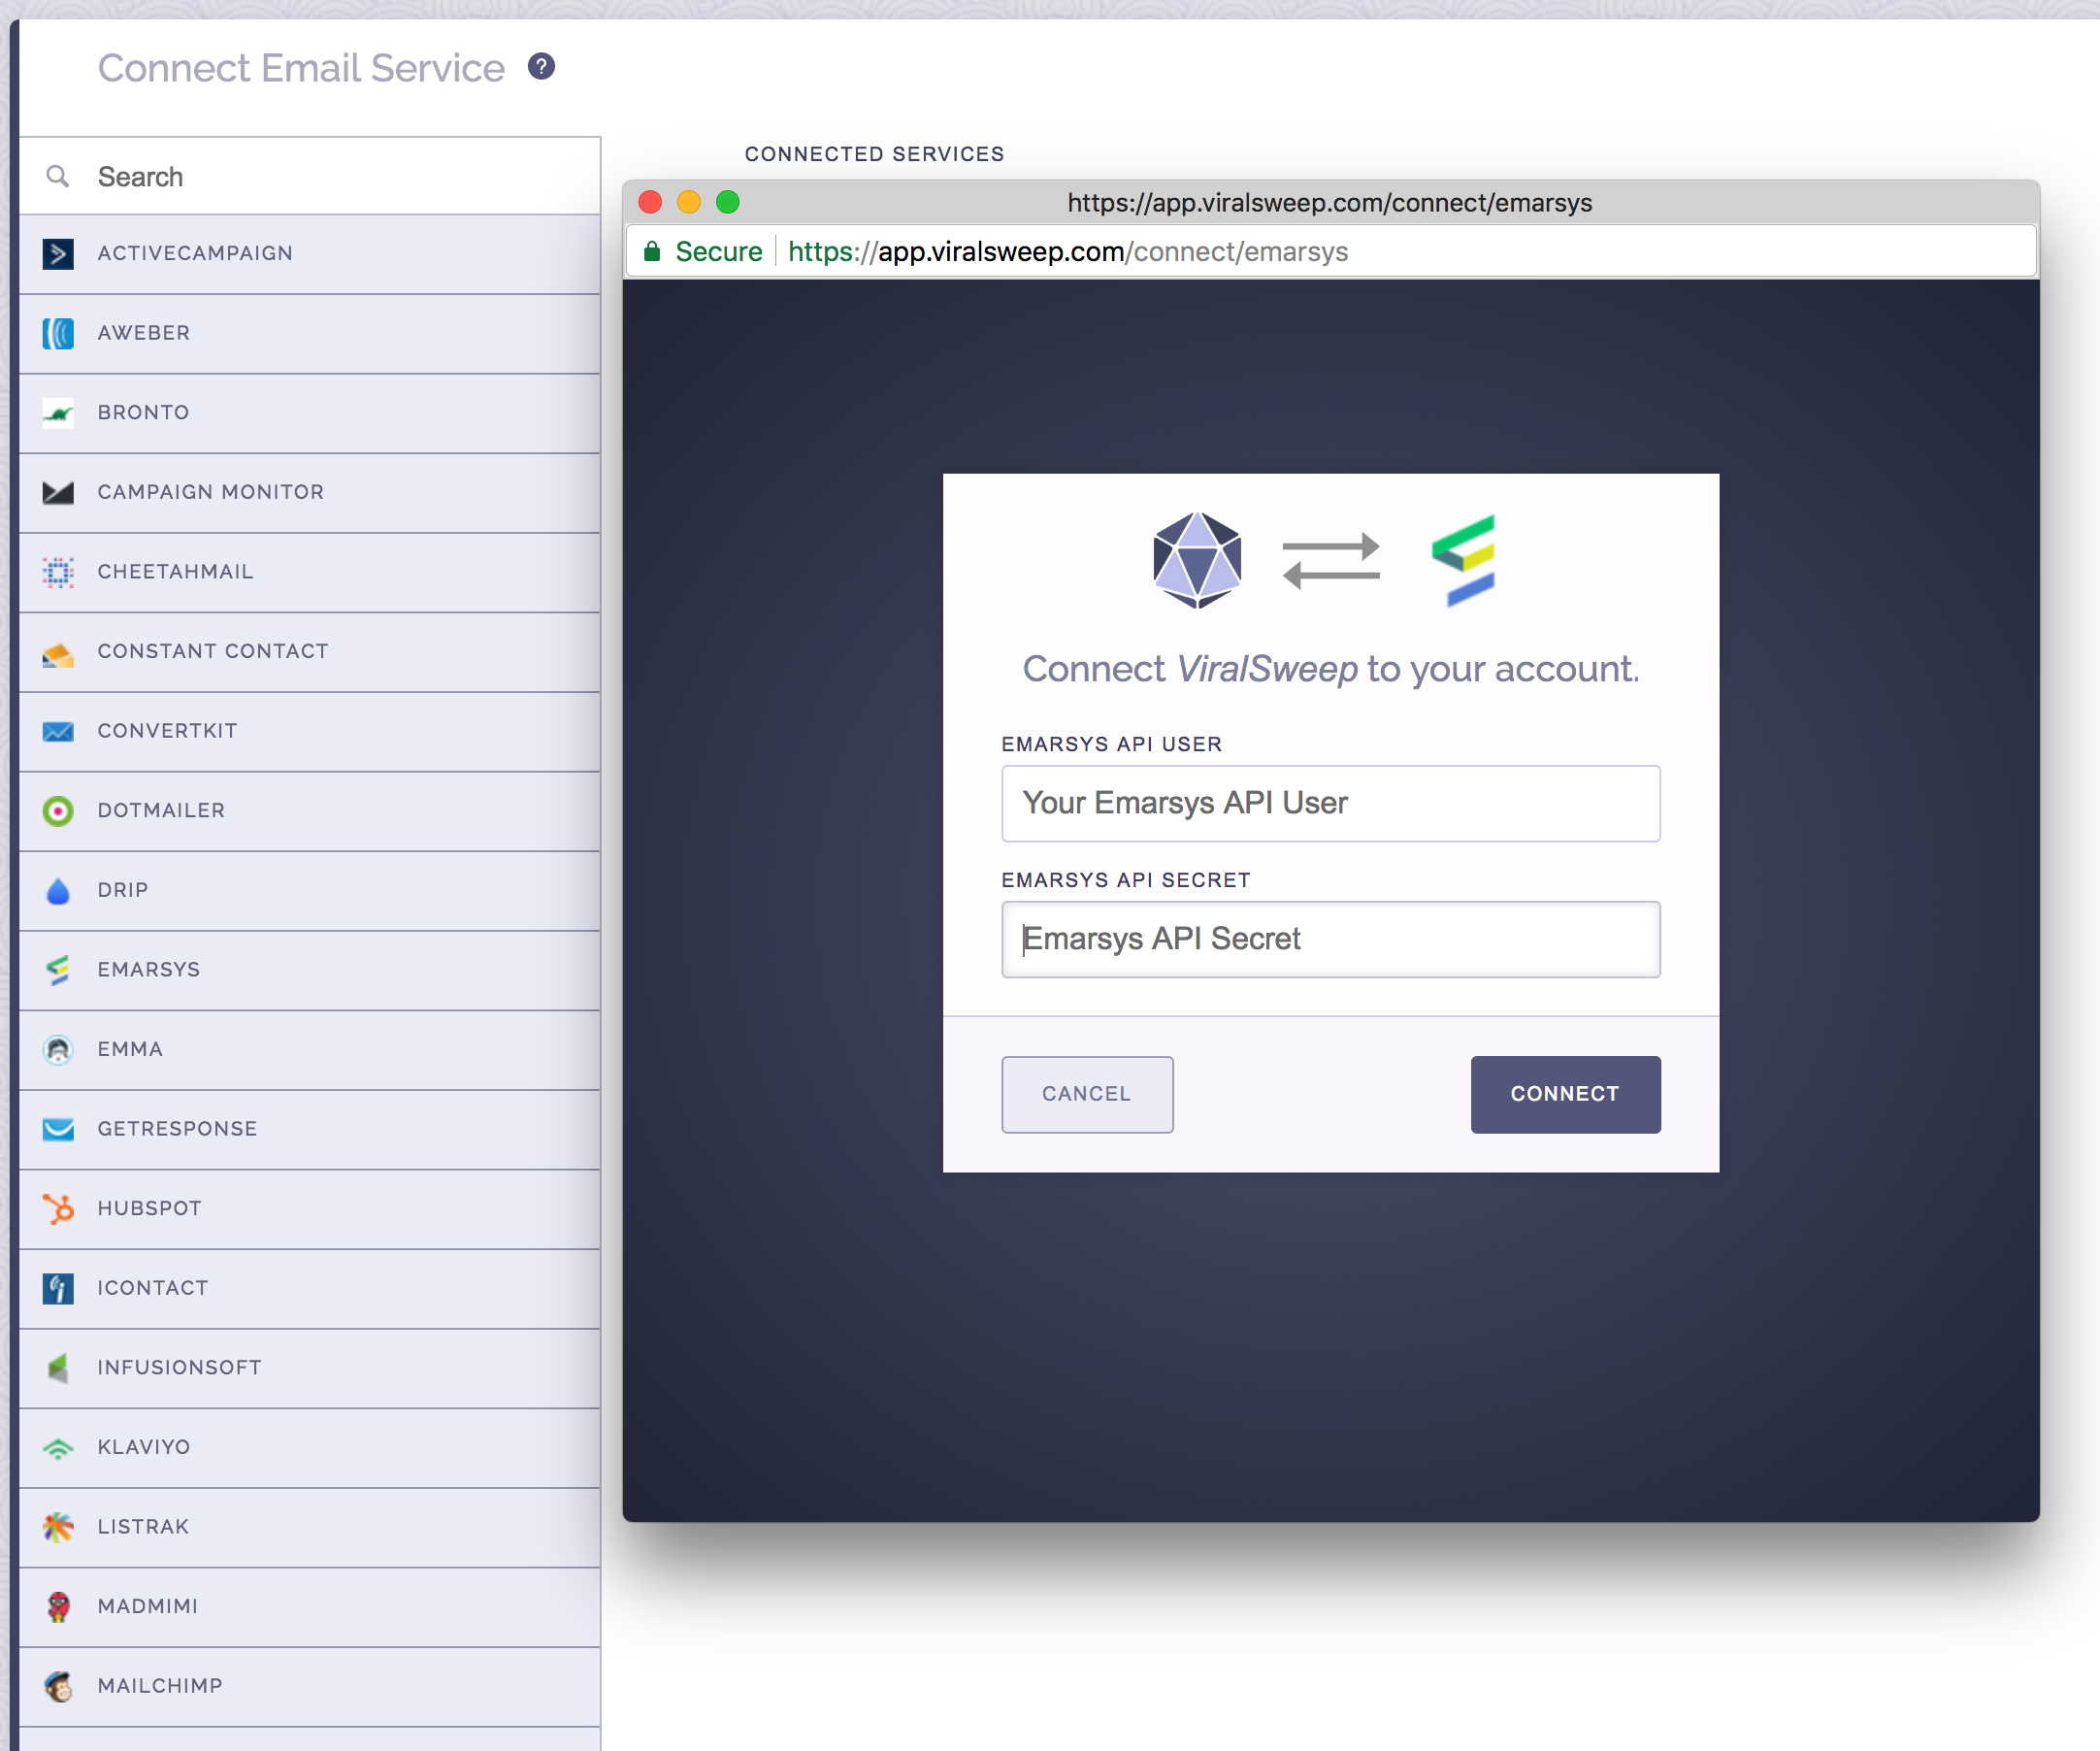Choose CONSTANT CONTACT service
The width and height of the screenshot is (2100, 1751).
pyautogui.click(x=309, y=652)
